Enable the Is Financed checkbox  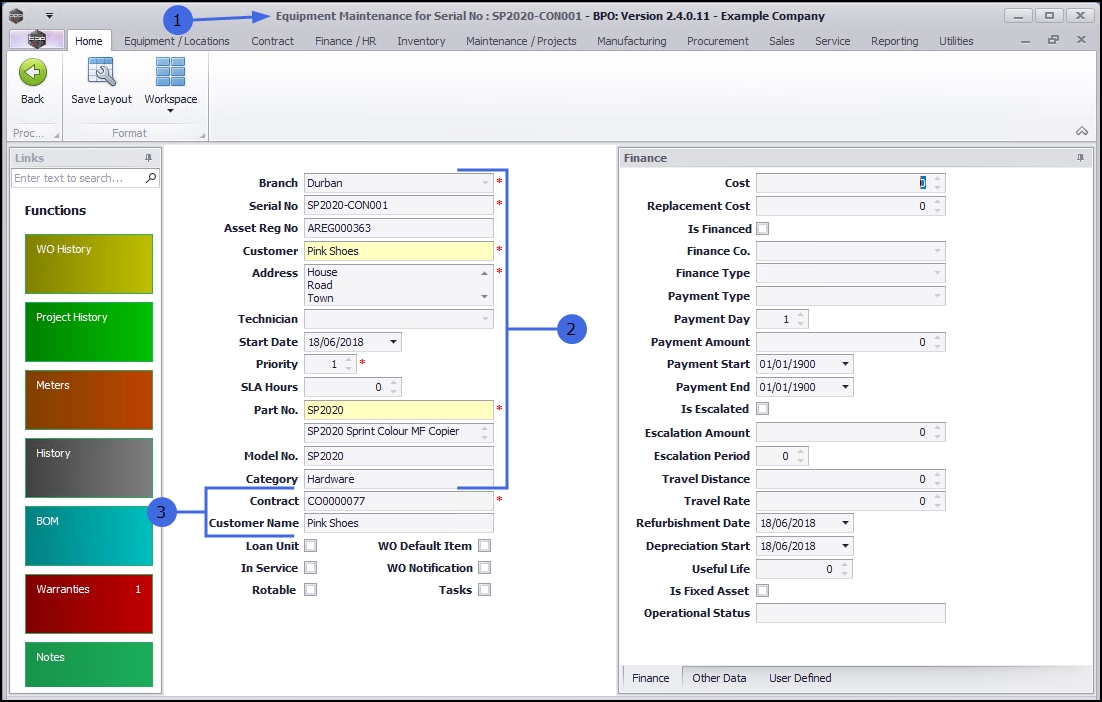tap(763, 229)
